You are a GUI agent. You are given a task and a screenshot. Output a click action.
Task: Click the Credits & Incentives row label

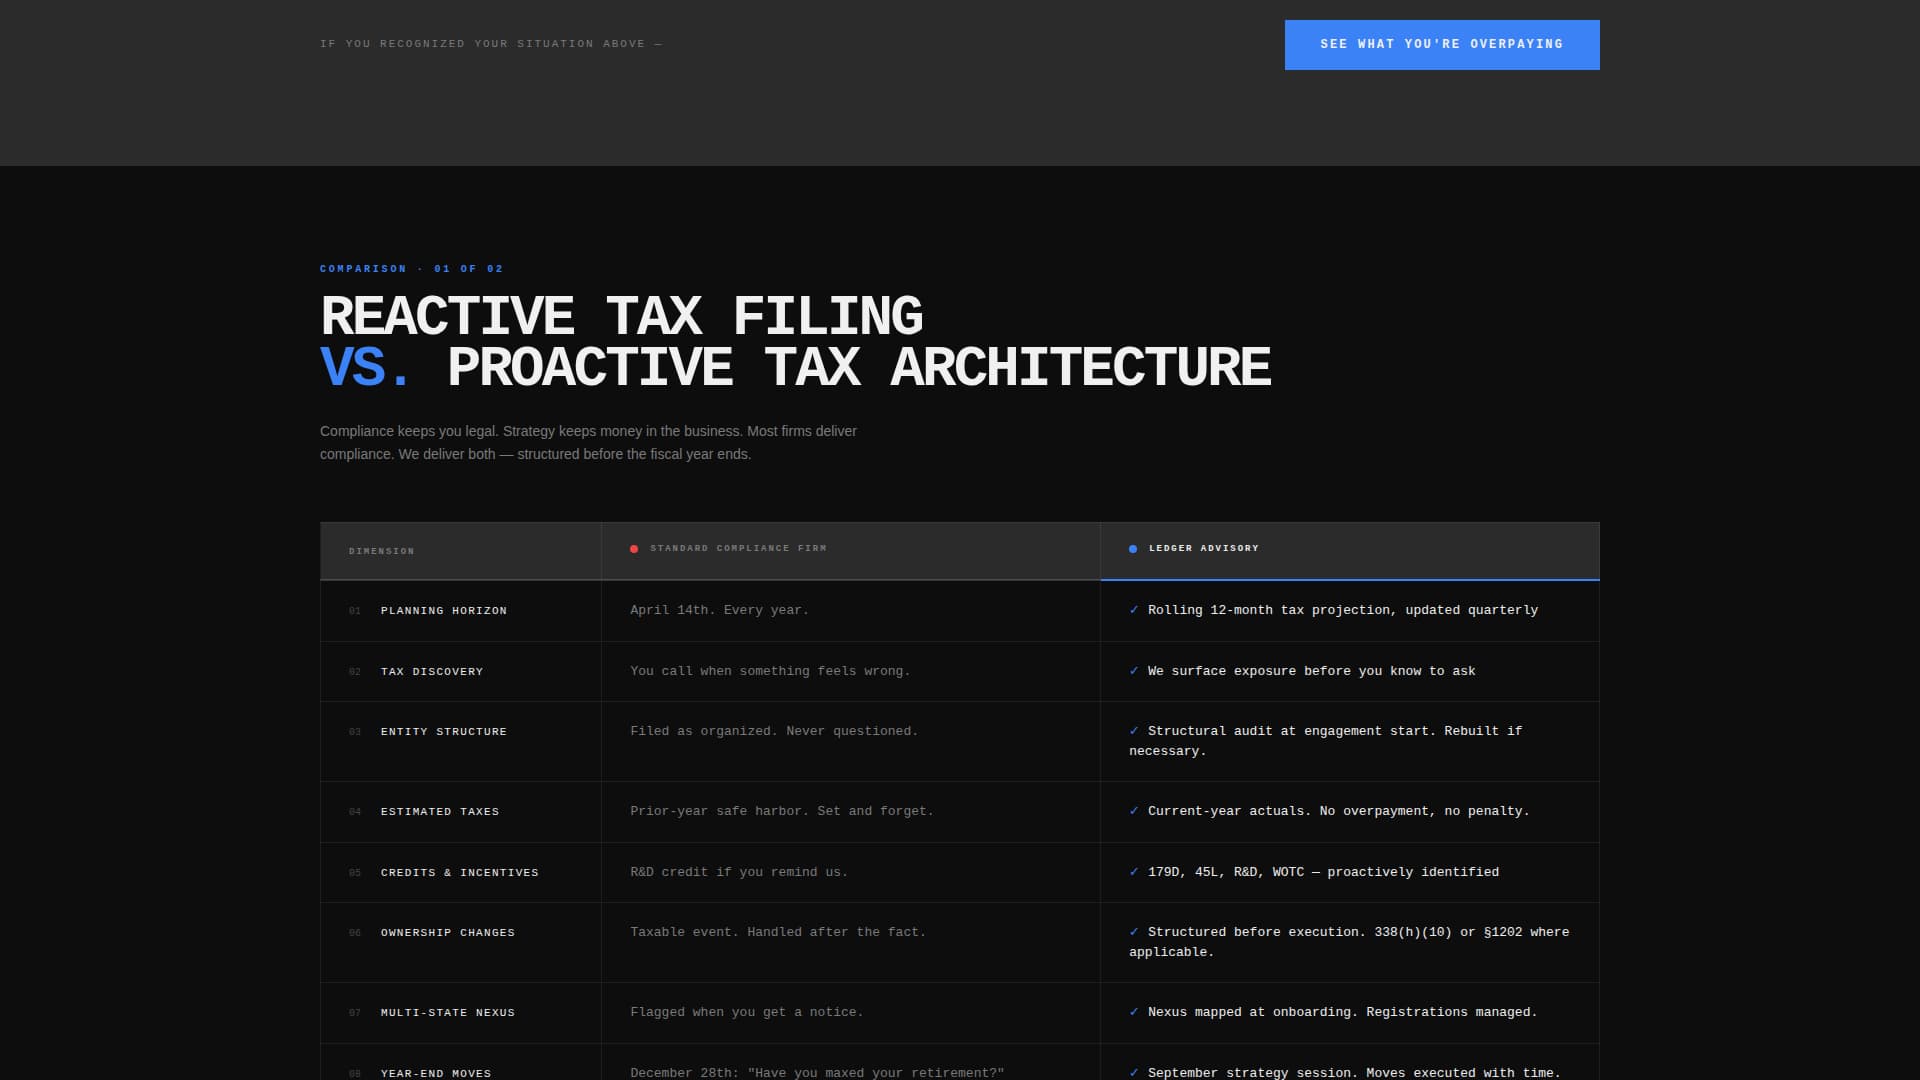tap(460, 873)
